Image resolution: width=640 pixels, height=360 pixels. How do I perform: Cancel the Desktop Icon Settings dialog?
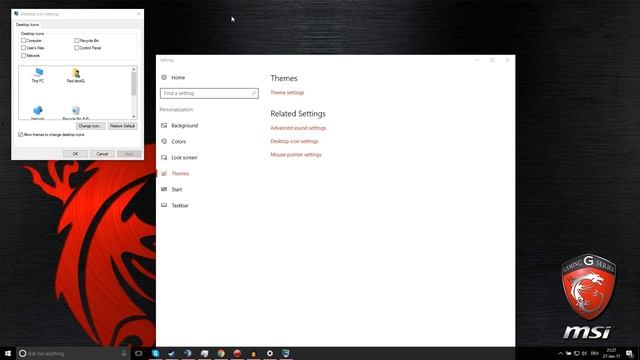(x=102, y=154)
